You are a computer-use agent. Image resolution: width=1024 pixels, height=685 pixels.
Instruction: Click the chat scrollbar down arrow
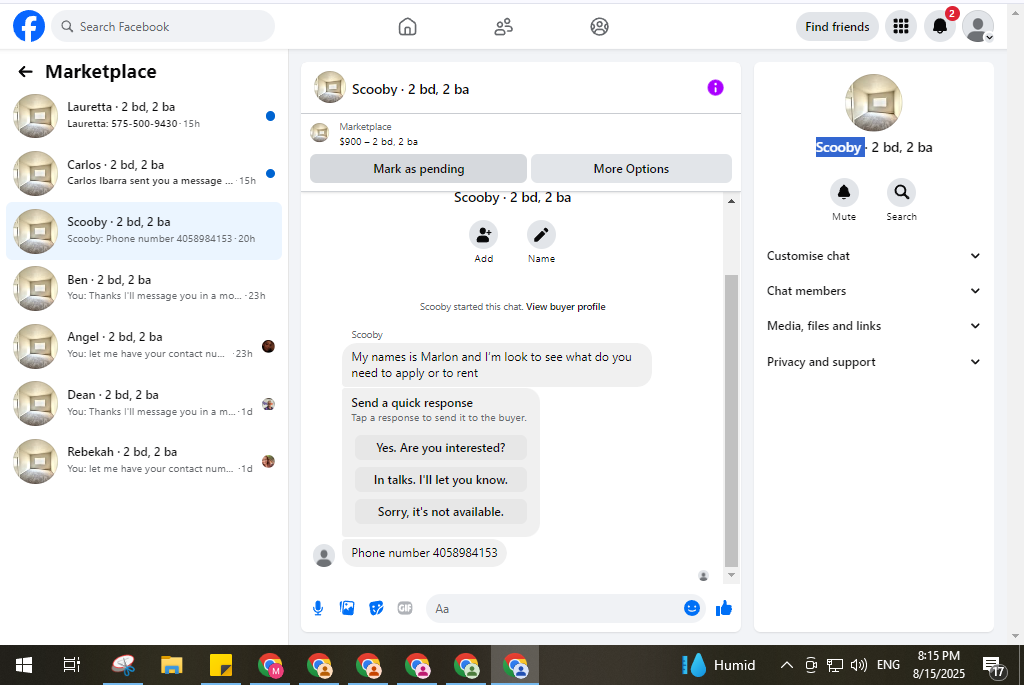coord(731,575)
